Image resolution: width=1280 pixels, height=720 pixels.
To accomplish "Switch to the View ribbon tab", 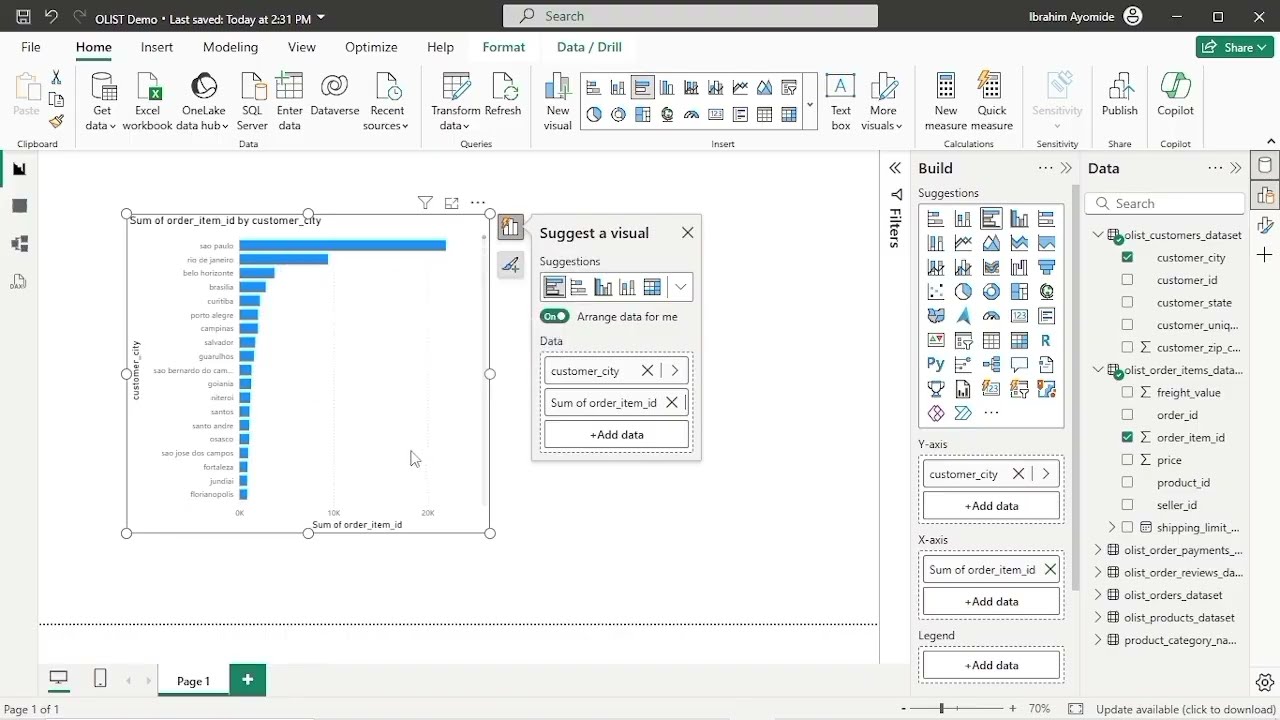I will pyautogui.click(x=301, y=47).
